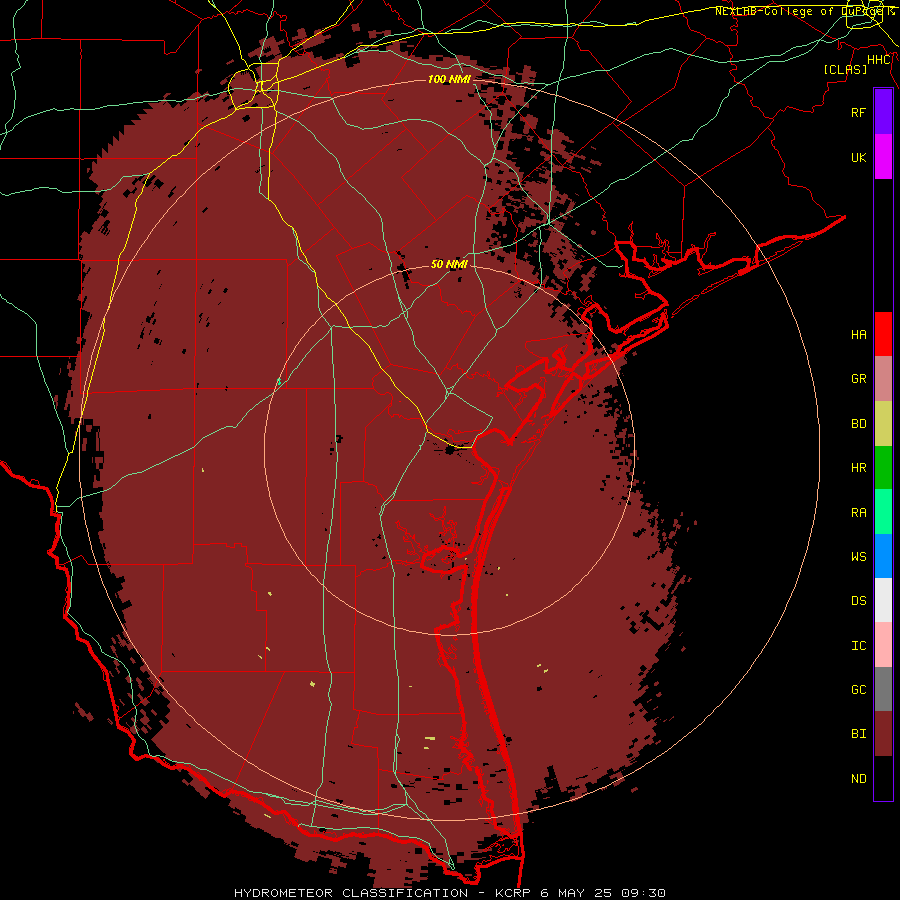This screenshot has width=900, height=900.
Task: Click the GR pink legend swatch
Action: click(883, 379)
